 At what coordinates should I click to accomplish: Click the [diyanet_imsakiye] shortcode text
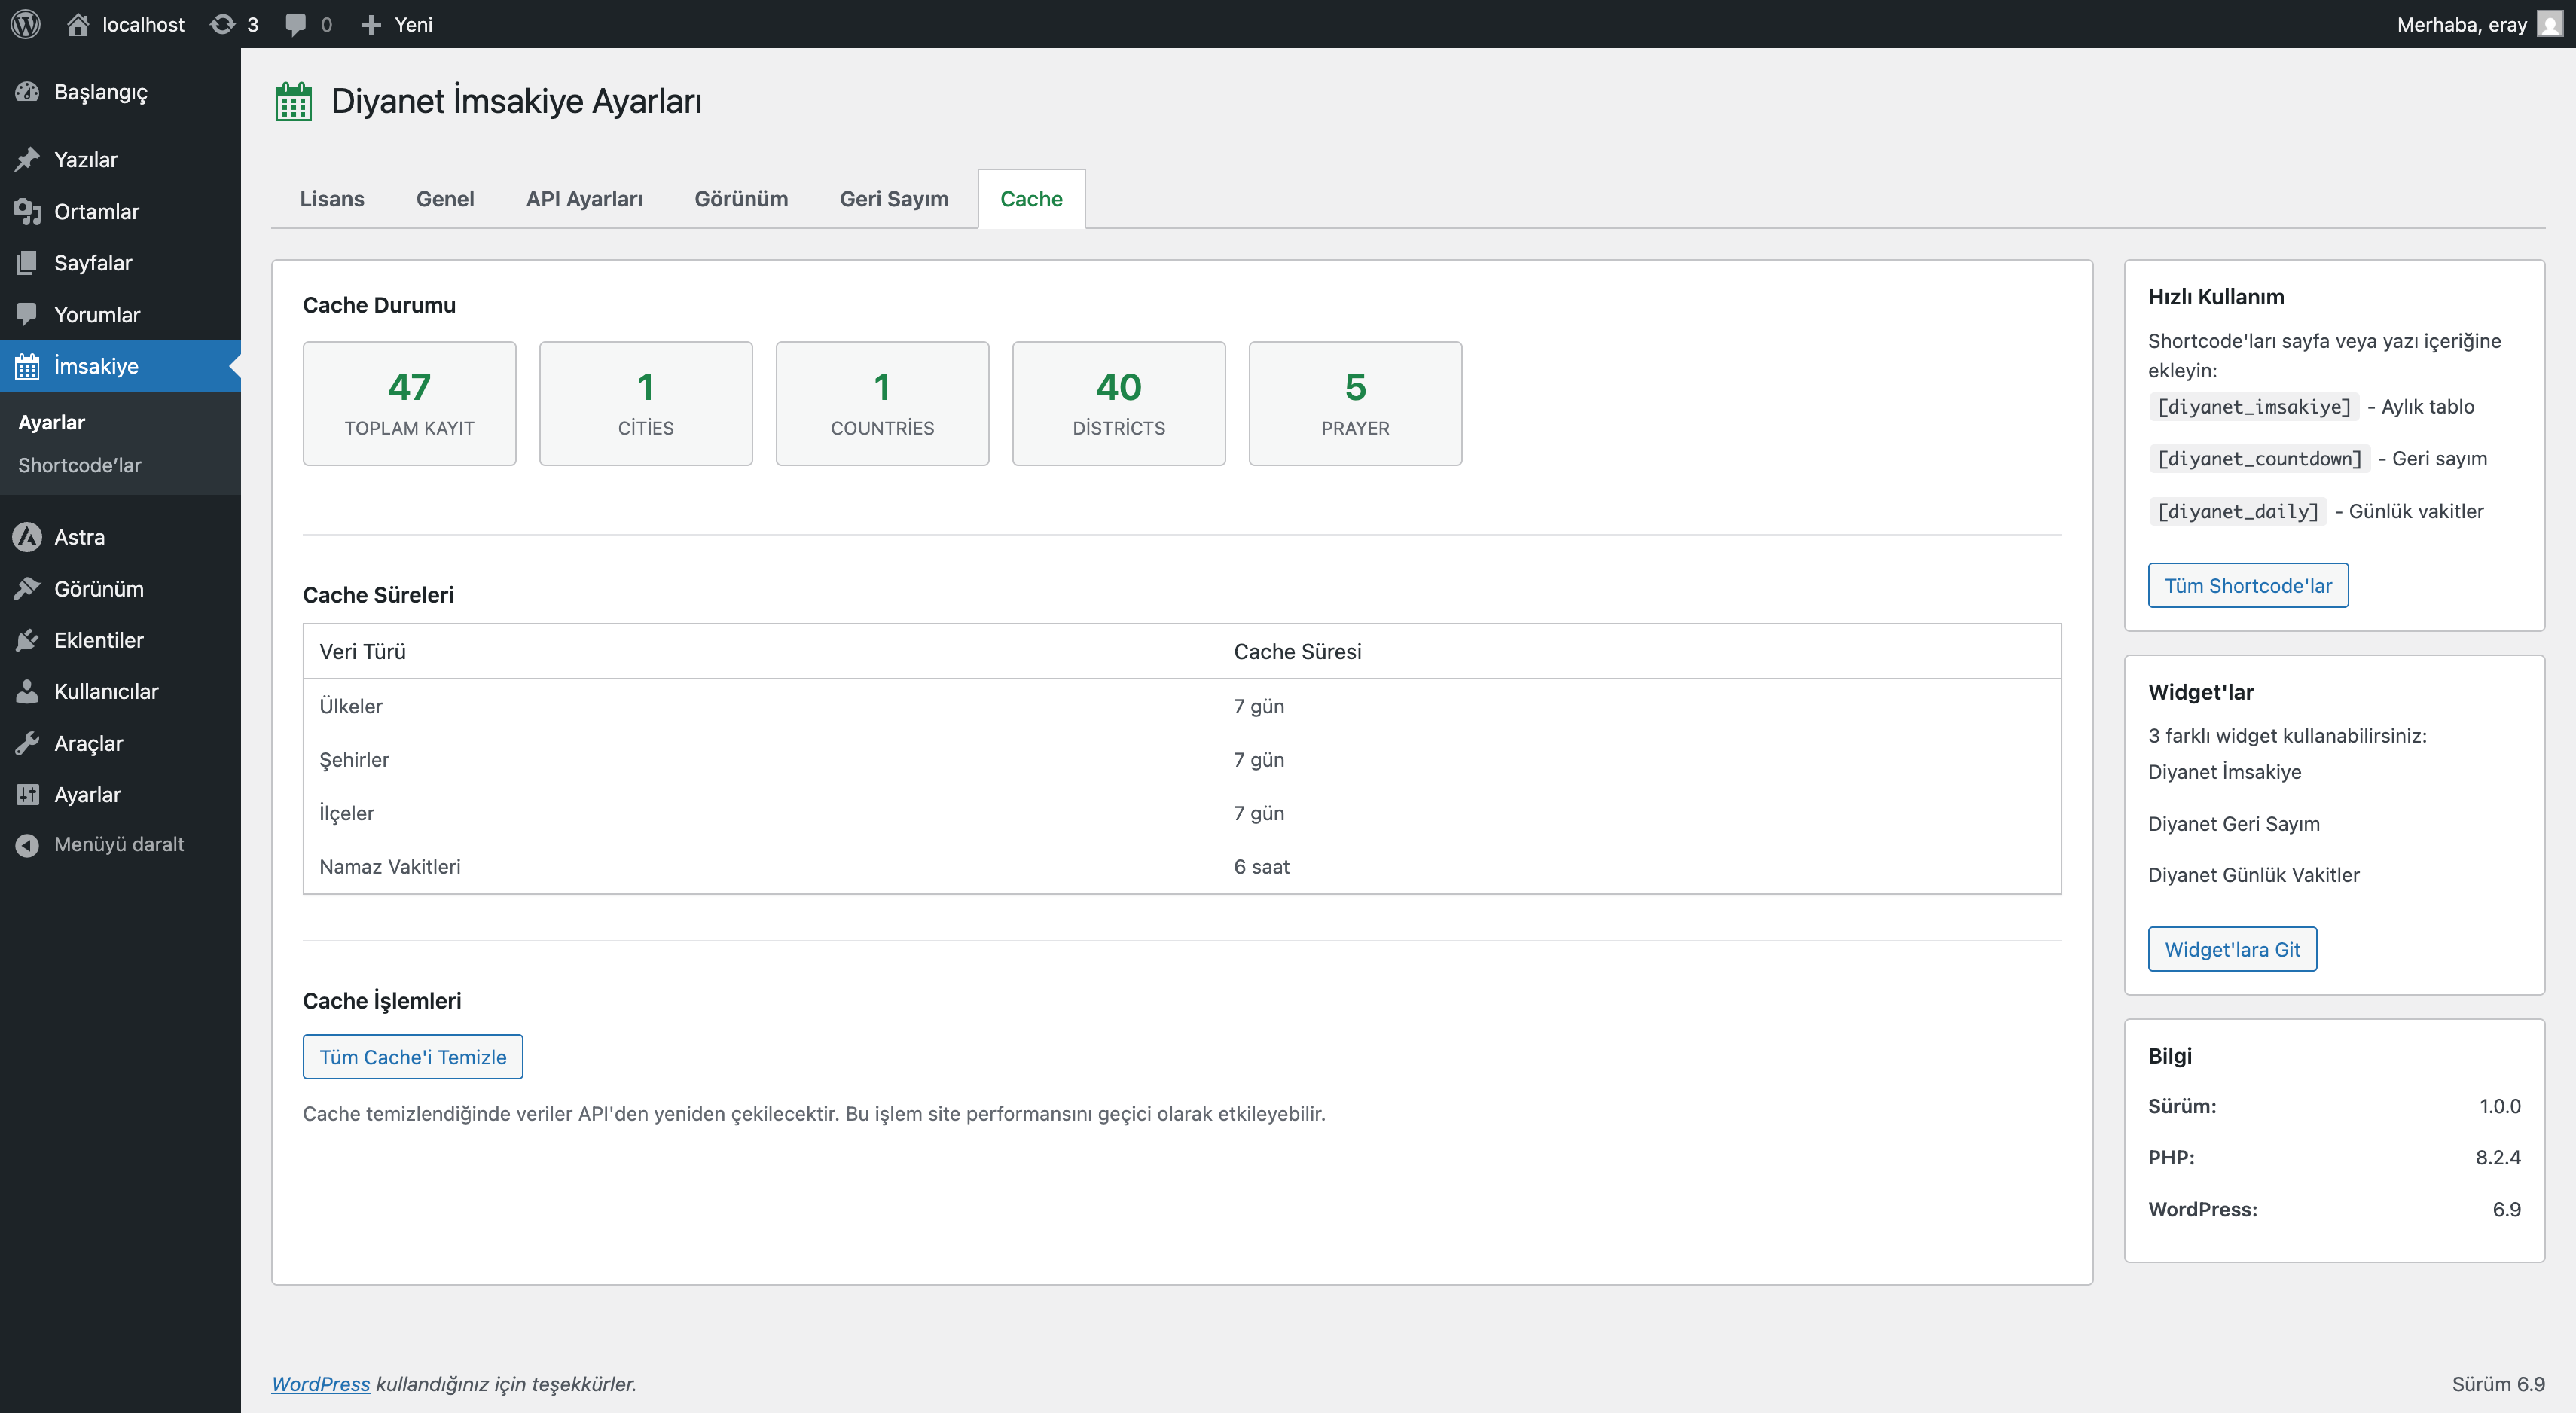tap(2254, 407)
